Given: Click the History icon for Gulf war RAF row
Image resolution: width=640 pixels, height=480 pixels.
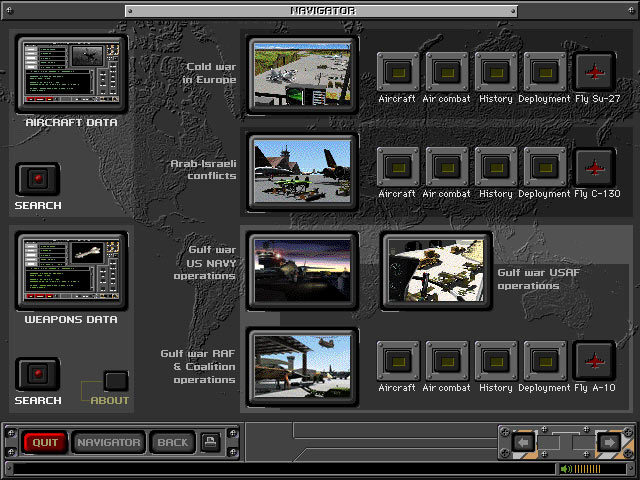Looking at the screenshot, I should (496, 361).
